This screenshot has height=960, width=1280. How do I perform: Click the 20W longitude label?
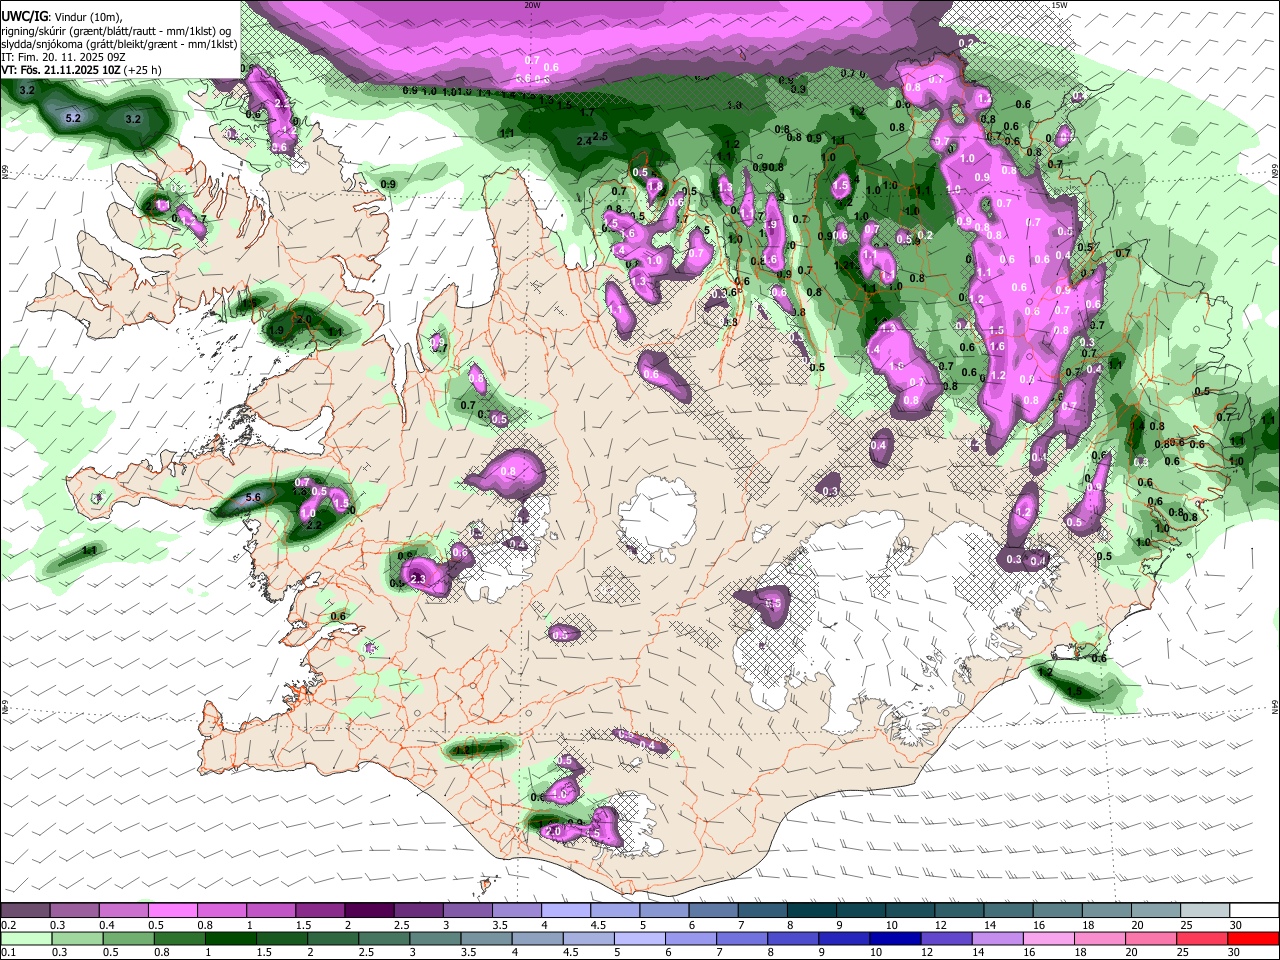[532, 5]
